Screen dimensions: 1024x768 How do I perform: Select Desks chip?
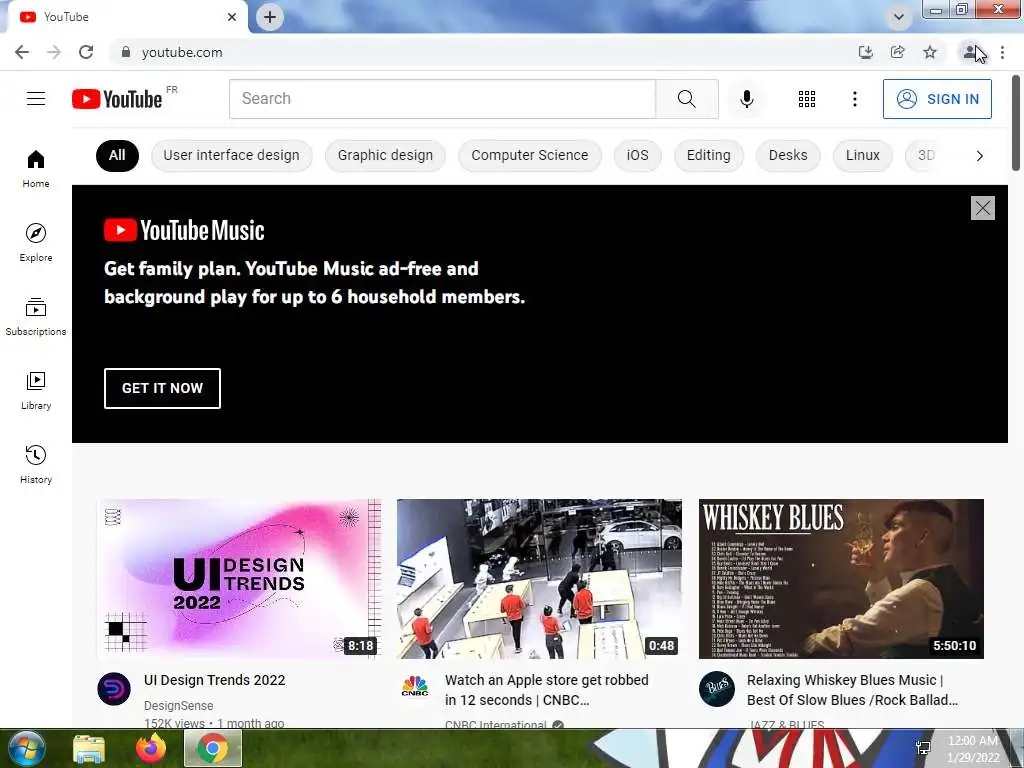pyautogui.click(x=788, y=155)
